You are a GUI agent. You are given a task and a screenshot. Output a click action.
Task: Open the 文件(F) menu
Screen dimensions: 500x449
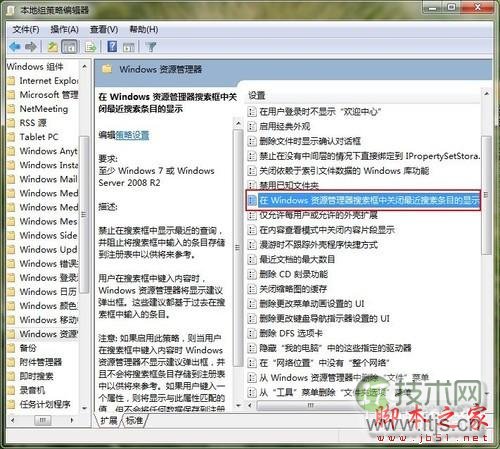[x=26, y=30]
